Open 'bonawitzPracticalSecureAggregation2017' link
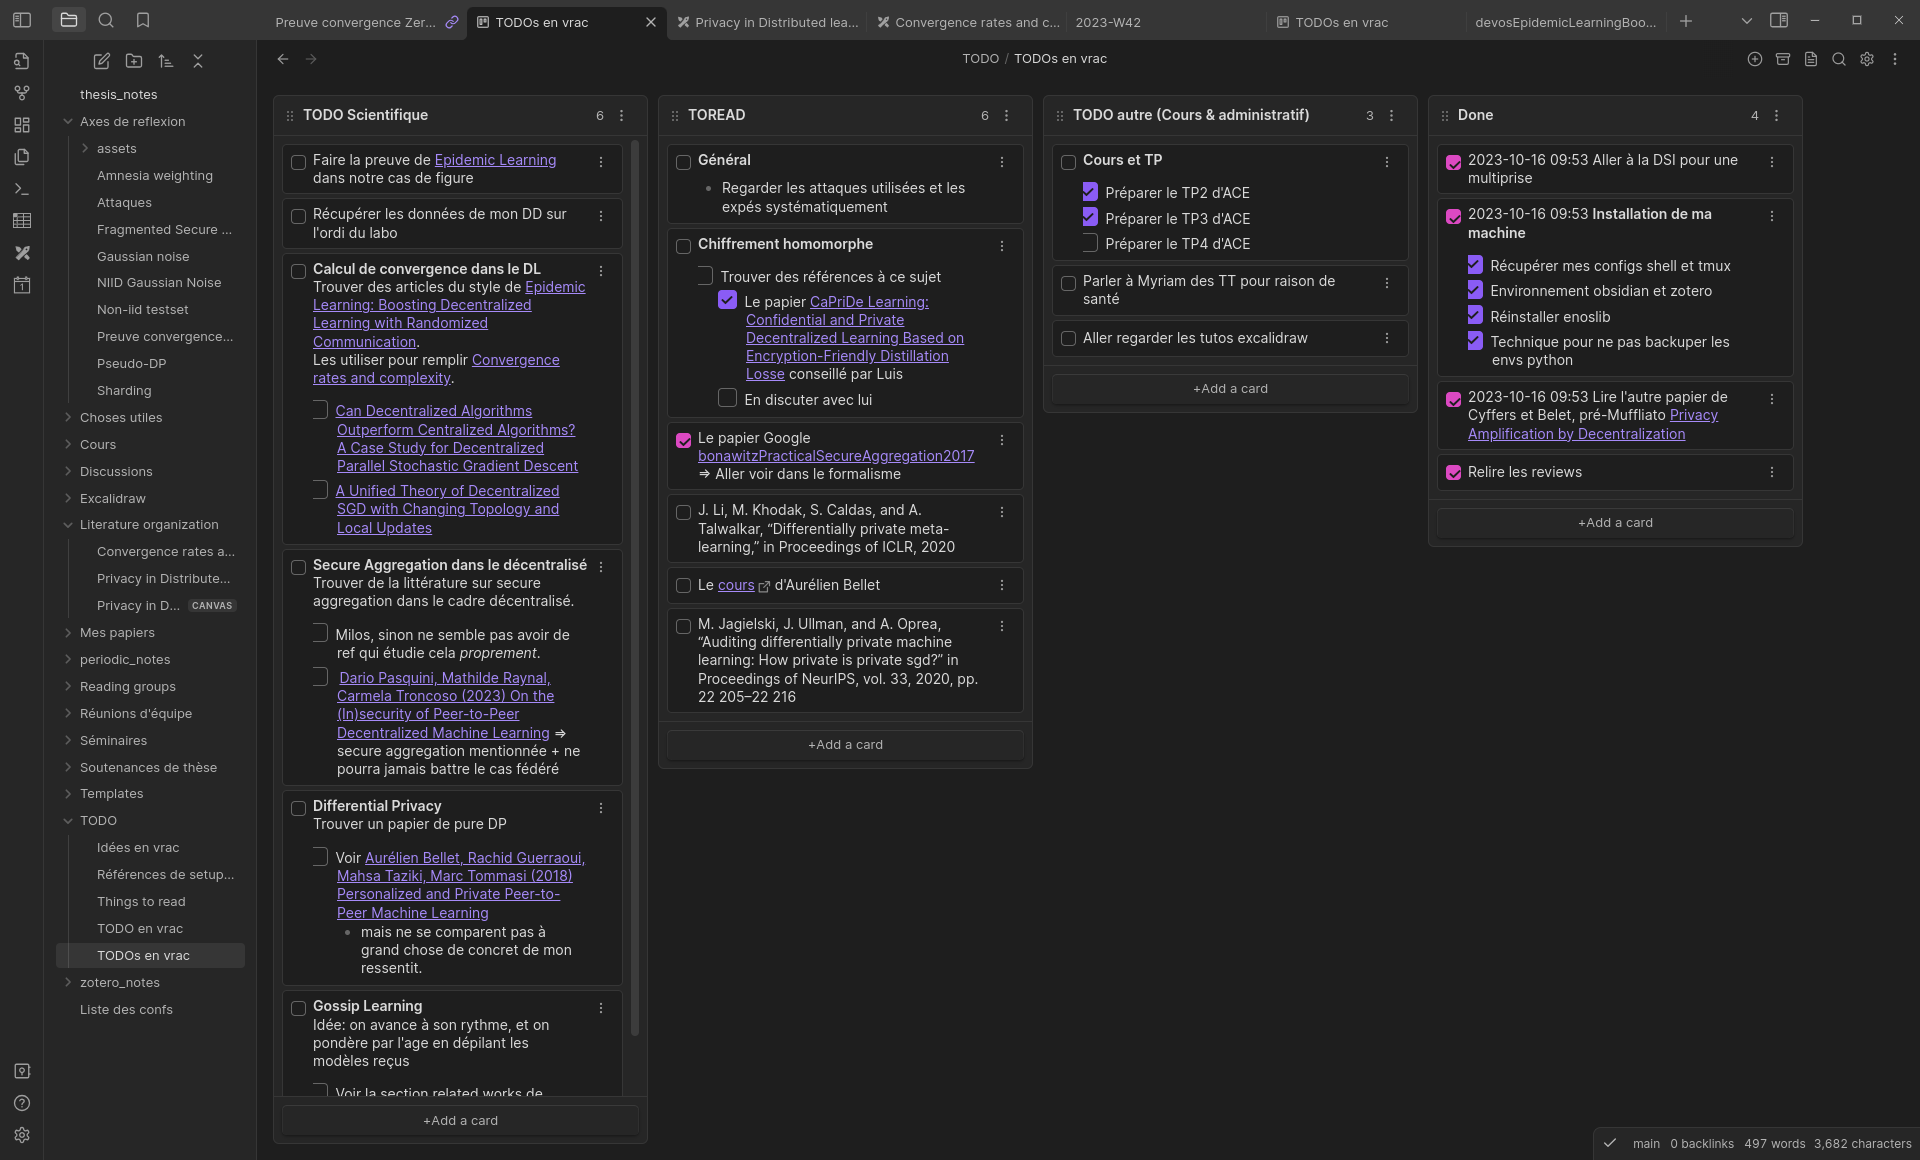 pyautogui.click(x=836, y=456)
